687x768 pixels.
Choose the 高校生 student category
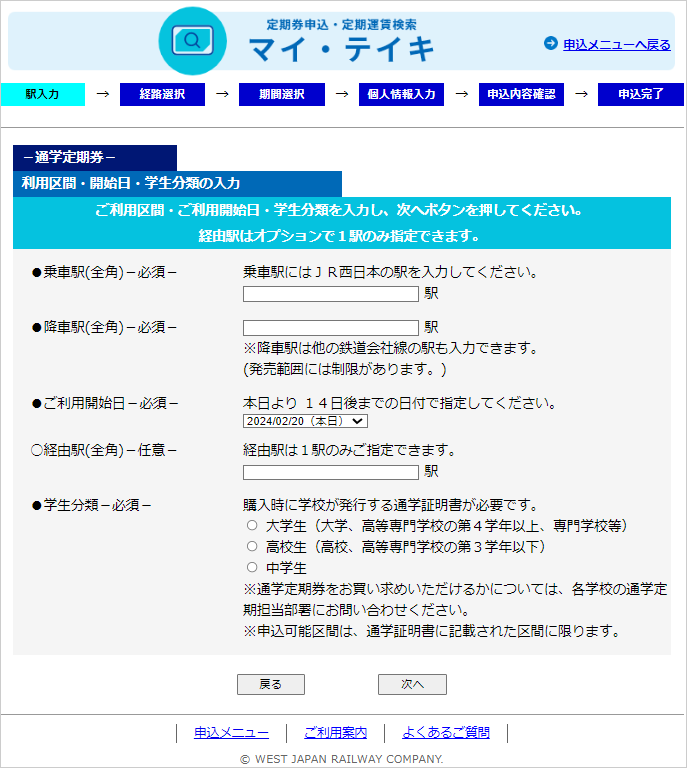tap(252, 546)
